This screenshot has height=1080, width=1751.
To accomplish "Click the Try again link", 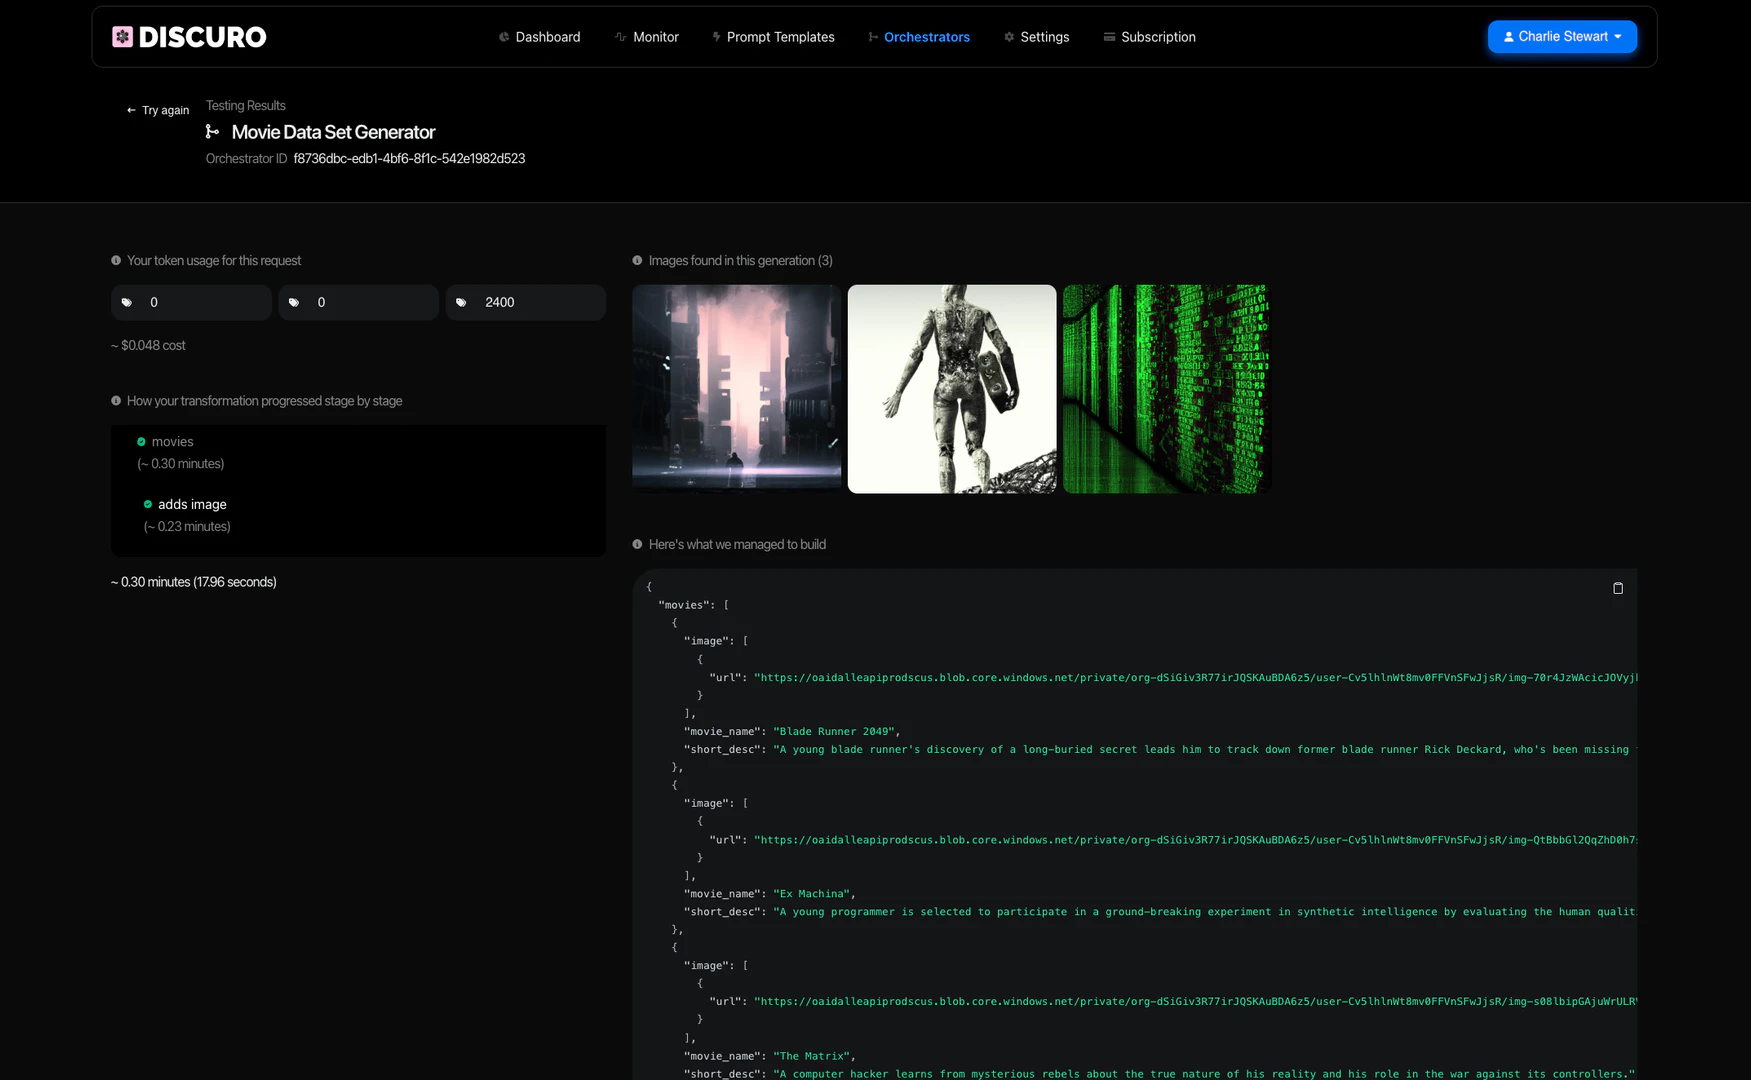I will click(157, 110).
